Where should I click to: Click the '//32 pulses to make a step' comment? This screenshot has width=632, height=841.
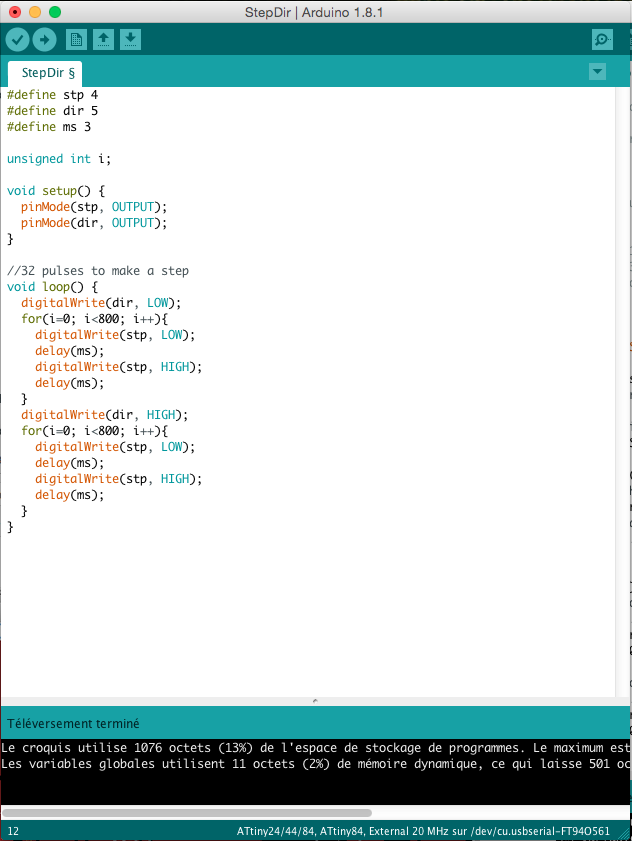tap(98, 271)
